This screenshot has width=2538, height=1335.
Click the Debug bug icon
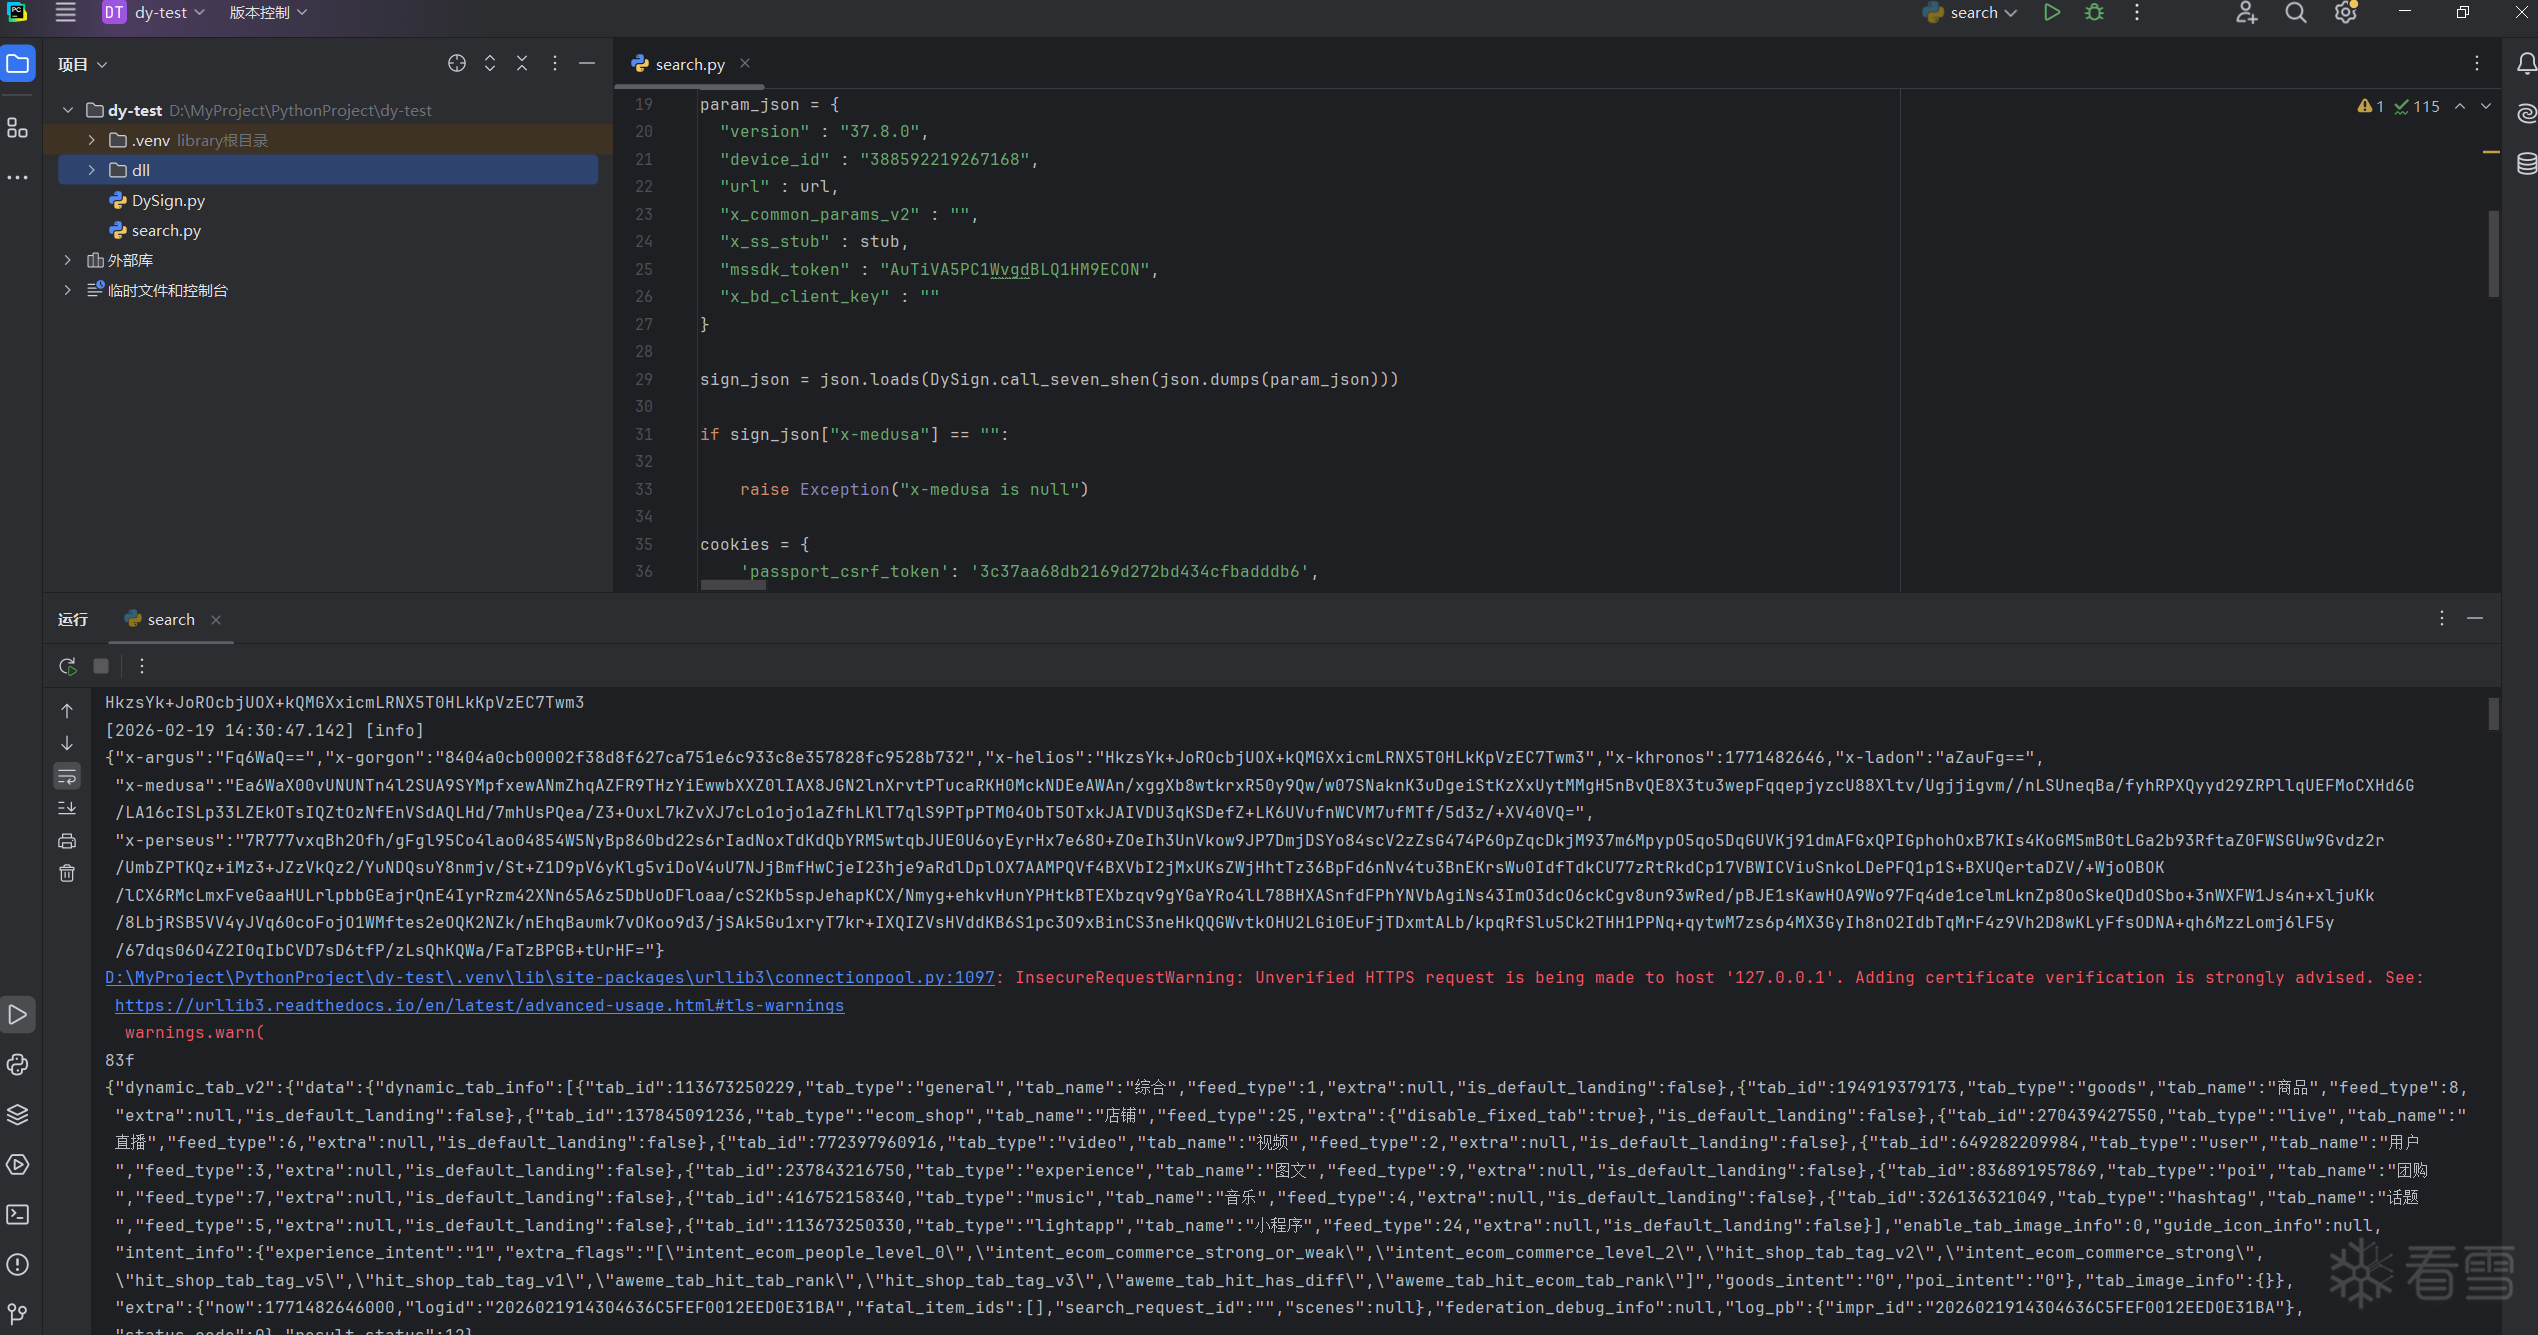point(2094,13)
